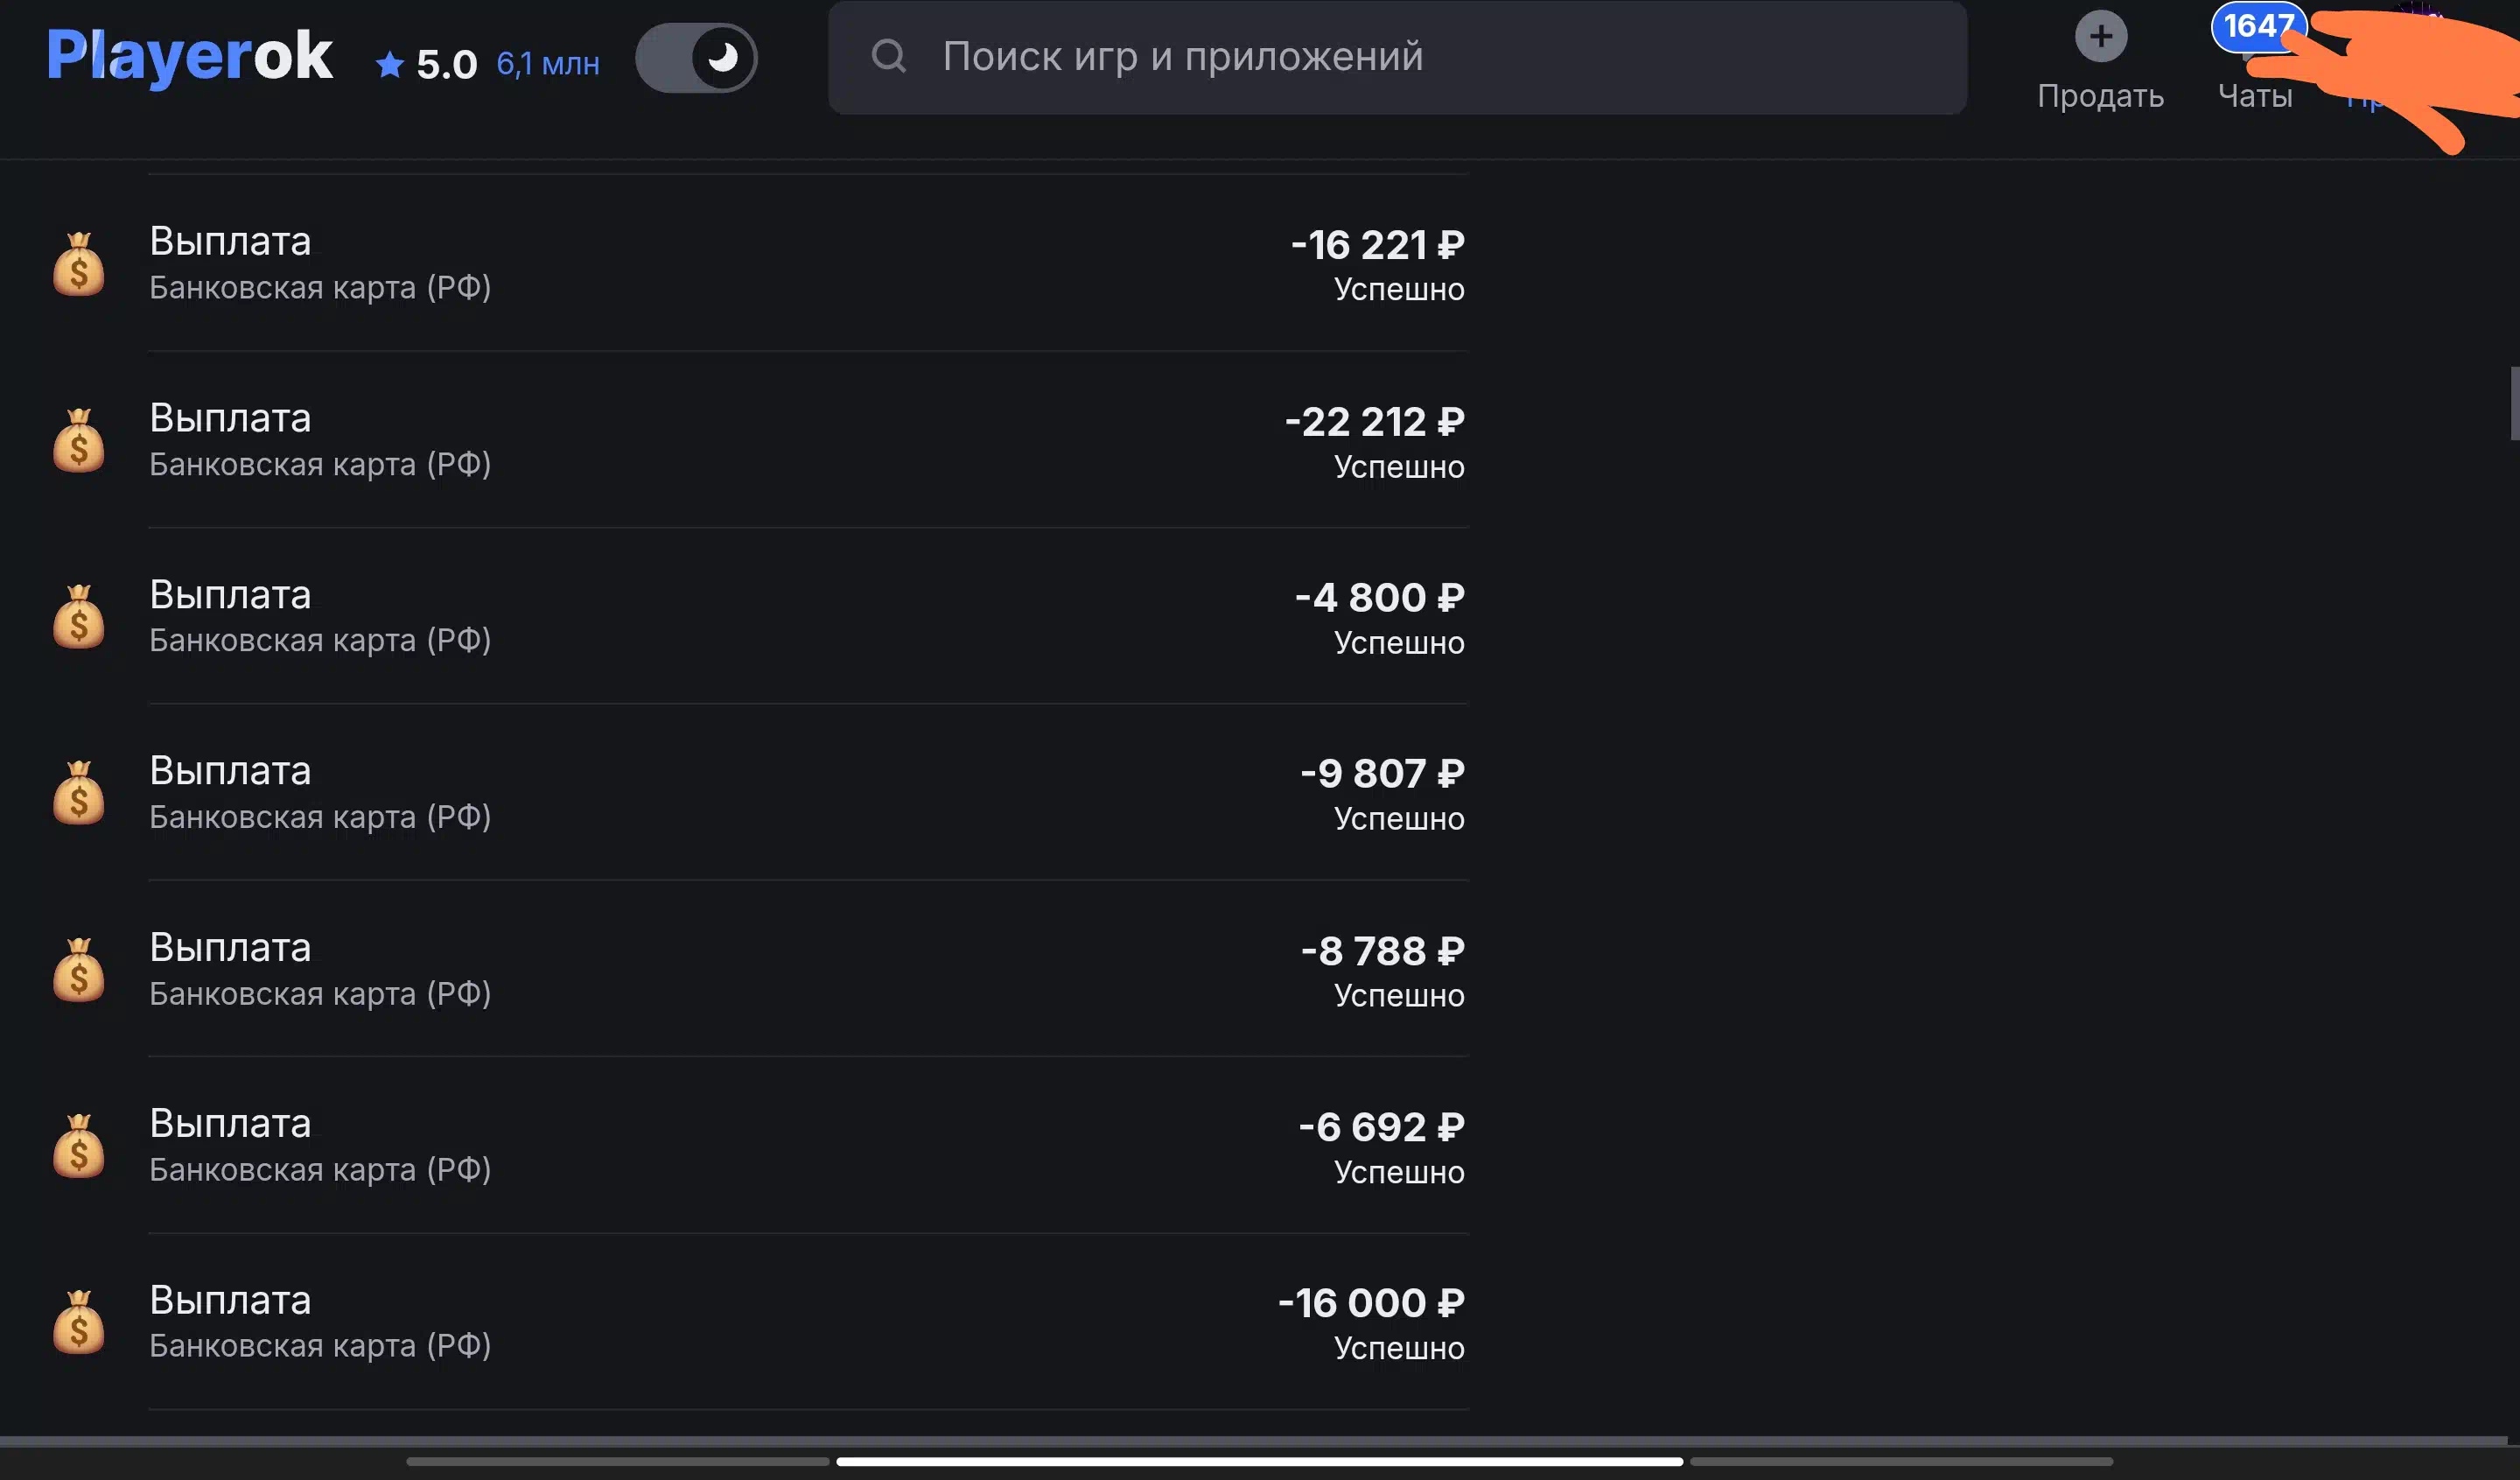Click the search magnifier icon
The height and width of the screenshot is (1480, 2520).
tap(888, 56)
